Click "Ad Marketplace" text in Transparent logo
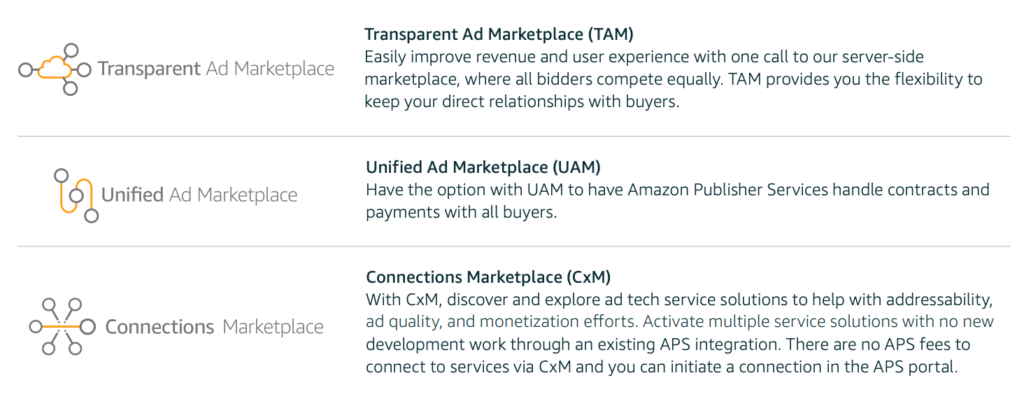This screenshot has height=399, width=1024. point(270,69)
